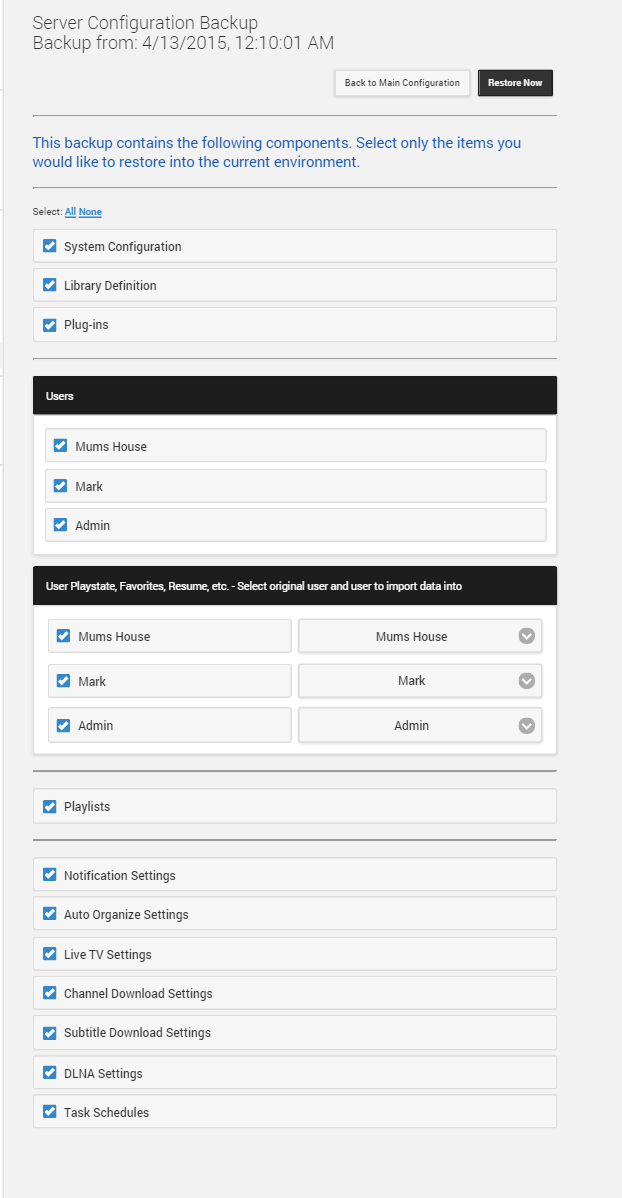Expand the Mark target user dropdown
The width and height of the screenshot is (622, 1198).
420,681
